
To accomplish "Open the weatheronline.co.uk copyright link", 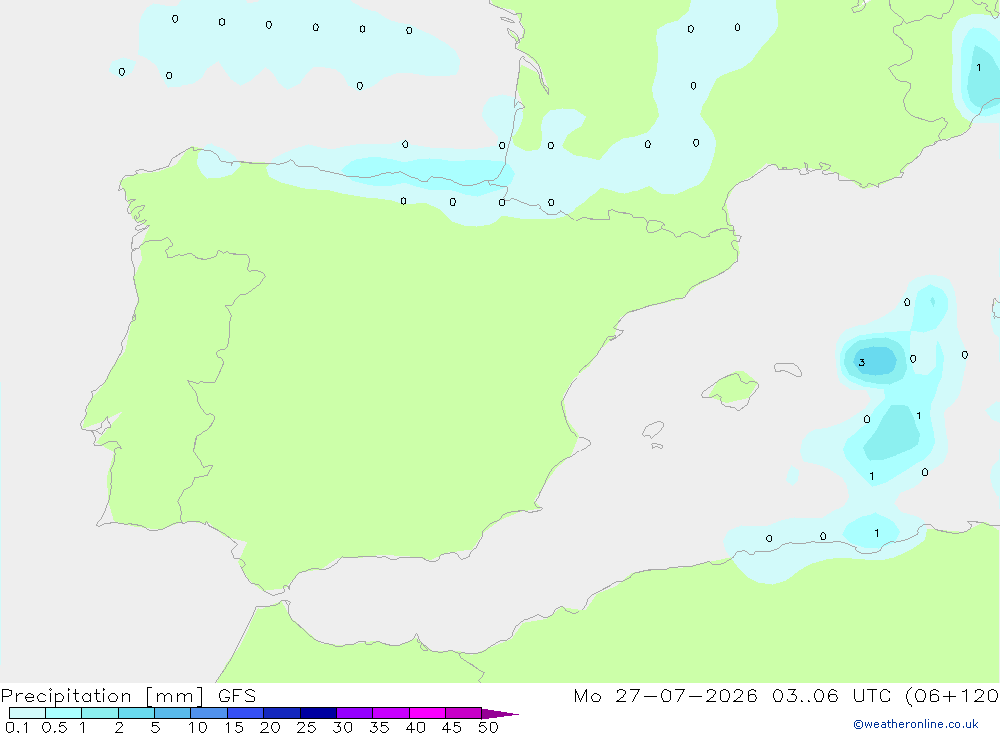I will tap(916, 724).
